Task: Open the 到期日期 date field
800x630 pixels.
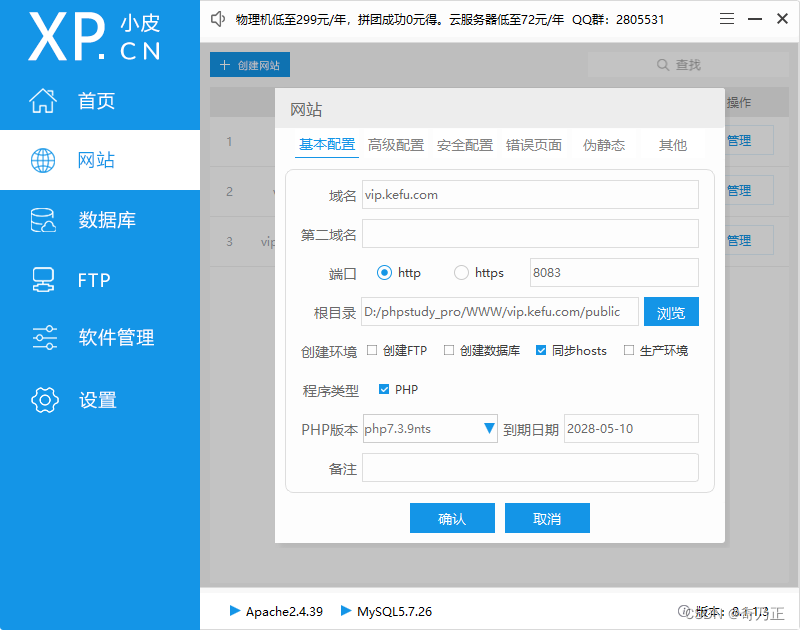Action: (631, 428)
